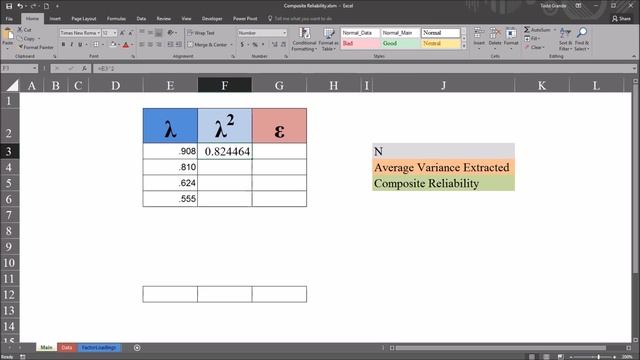
Task: Open the font size dropdown
Action: click(x=115, y=33)
